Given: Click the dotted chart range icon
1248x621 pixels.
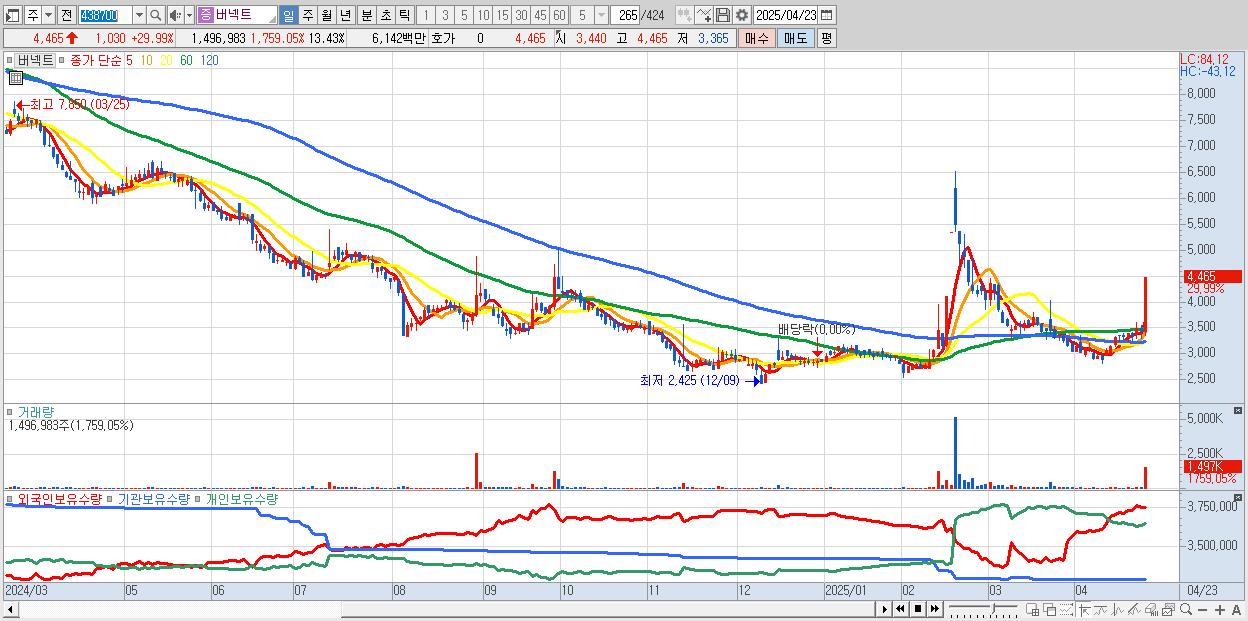Looking at the screenshot, I should pos(1066,609).
